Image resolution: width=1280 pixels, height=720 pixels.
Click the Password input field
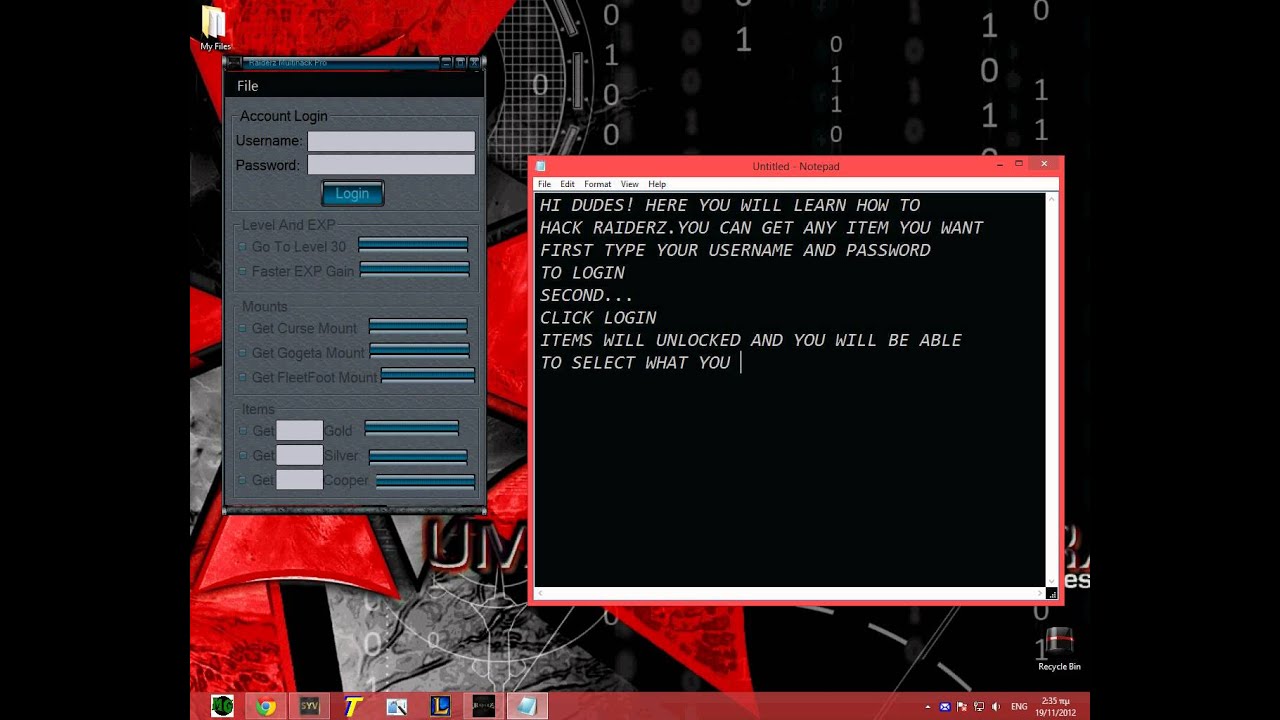391,165
